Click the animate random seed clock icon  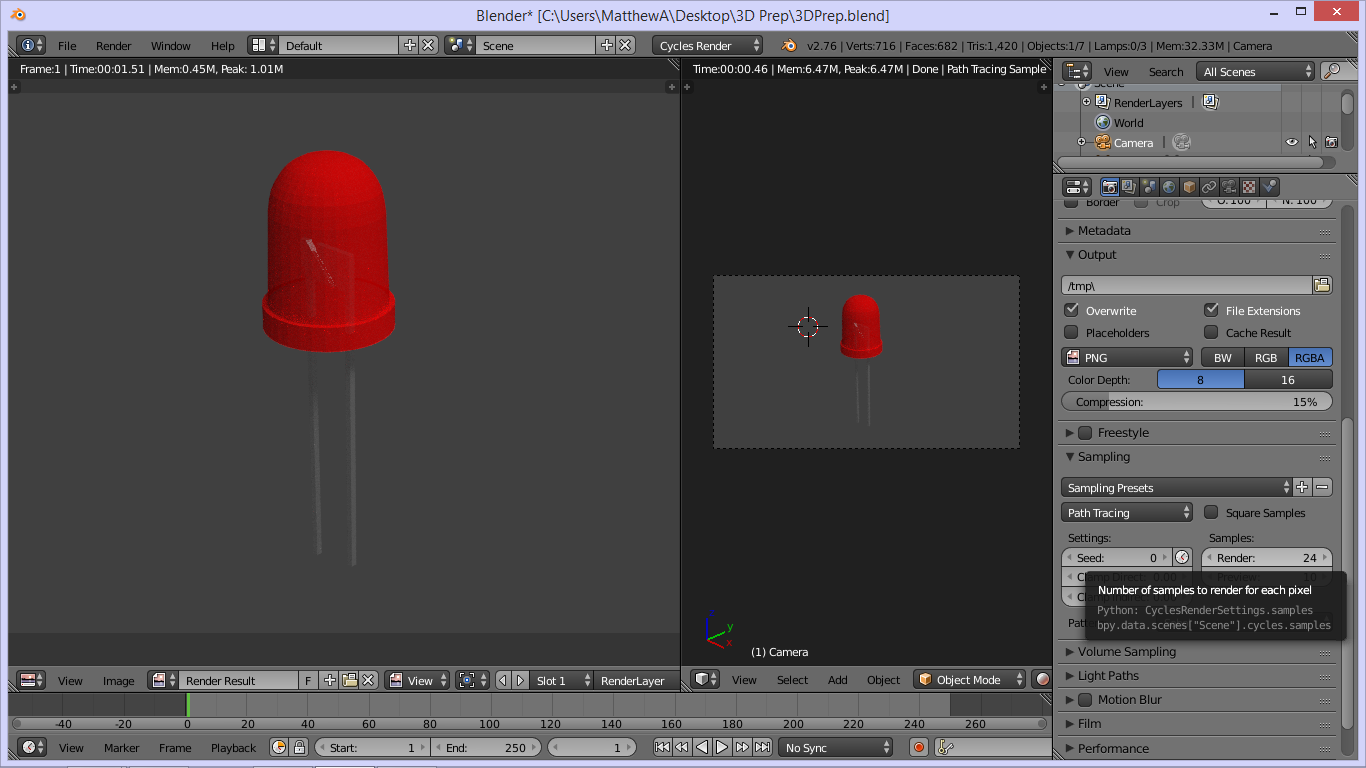click(x=1183, y=557)
